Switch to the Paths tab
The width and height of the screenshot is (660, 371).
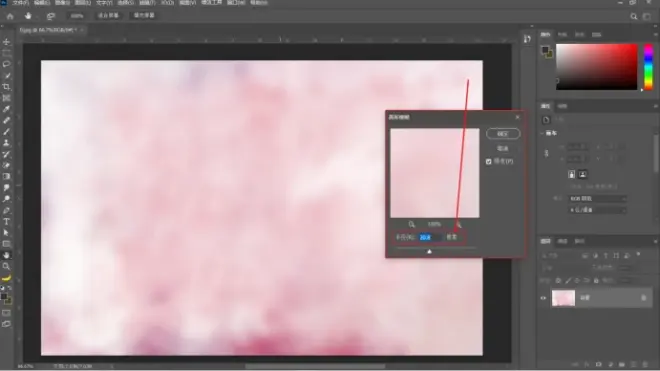tap(580, 241)
